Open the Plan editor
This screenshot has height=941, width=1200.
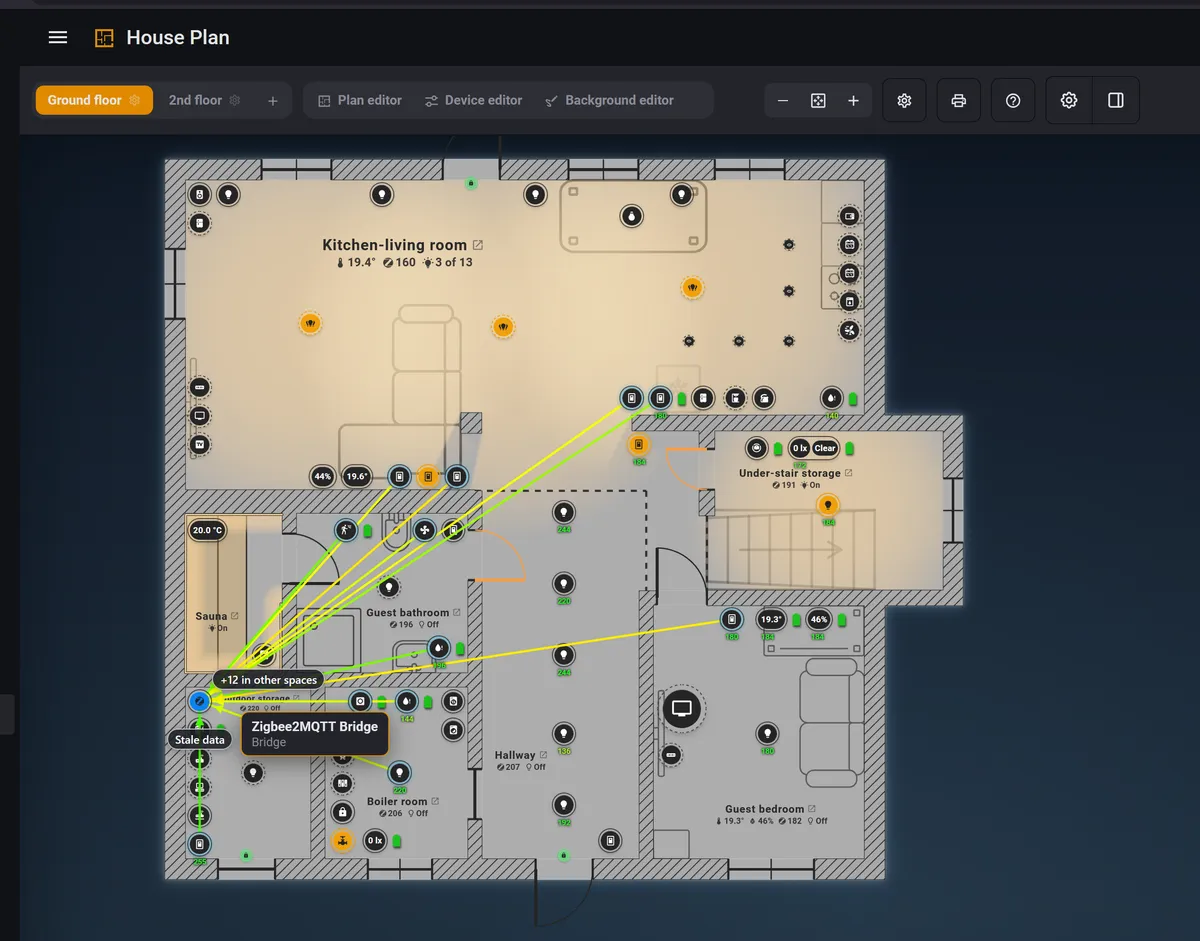point(360,100)
